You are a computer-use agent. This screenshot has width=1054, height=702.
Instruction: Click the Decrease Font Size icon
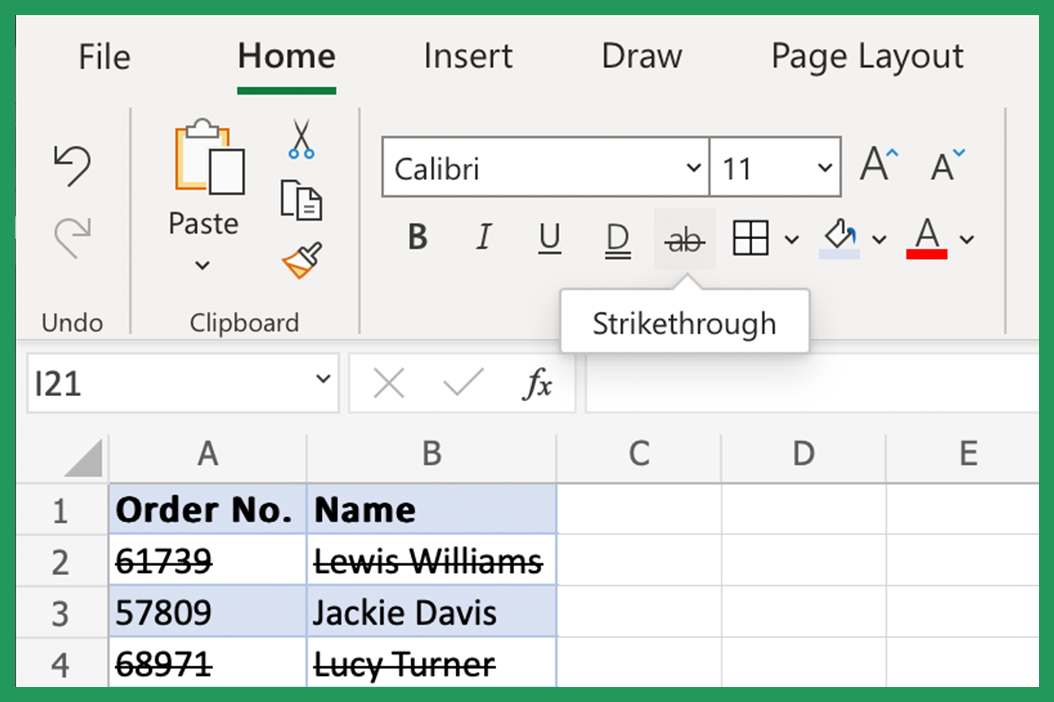941,167
